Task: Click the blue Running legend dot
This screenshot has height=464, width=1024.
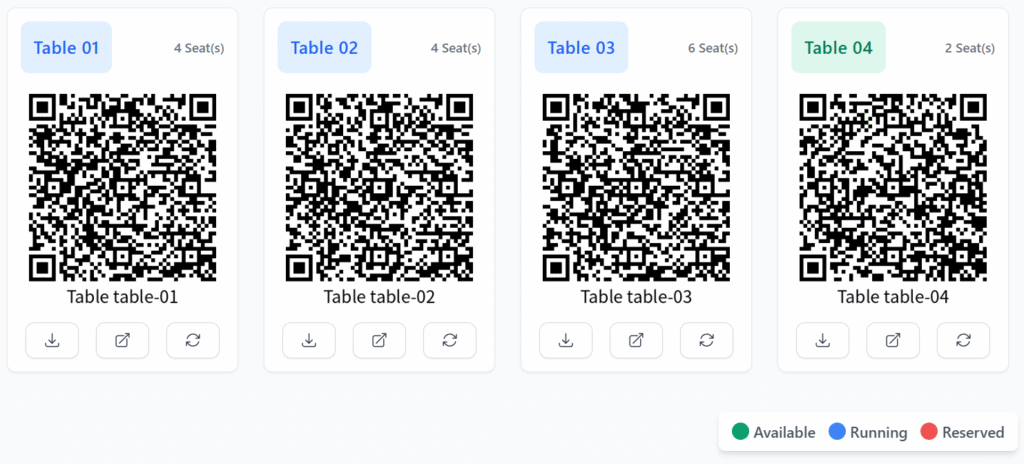Action: [x=837, y=432]
